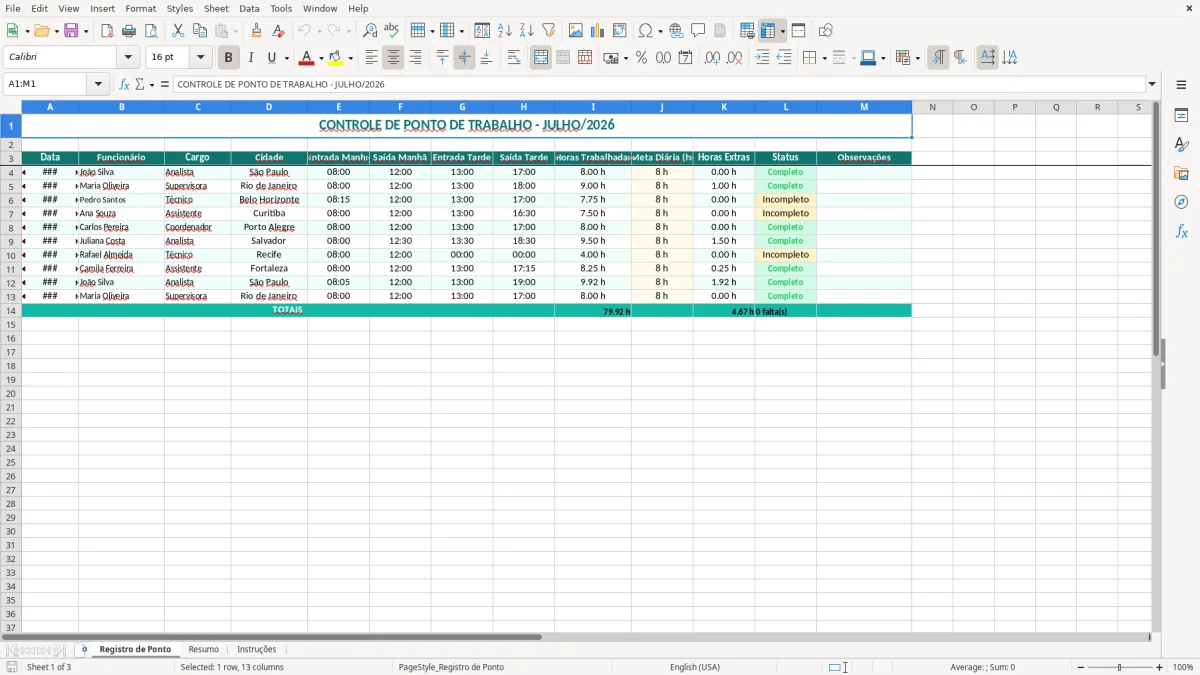Click the zoom percentage 100%

click(x=1183, y=667)
